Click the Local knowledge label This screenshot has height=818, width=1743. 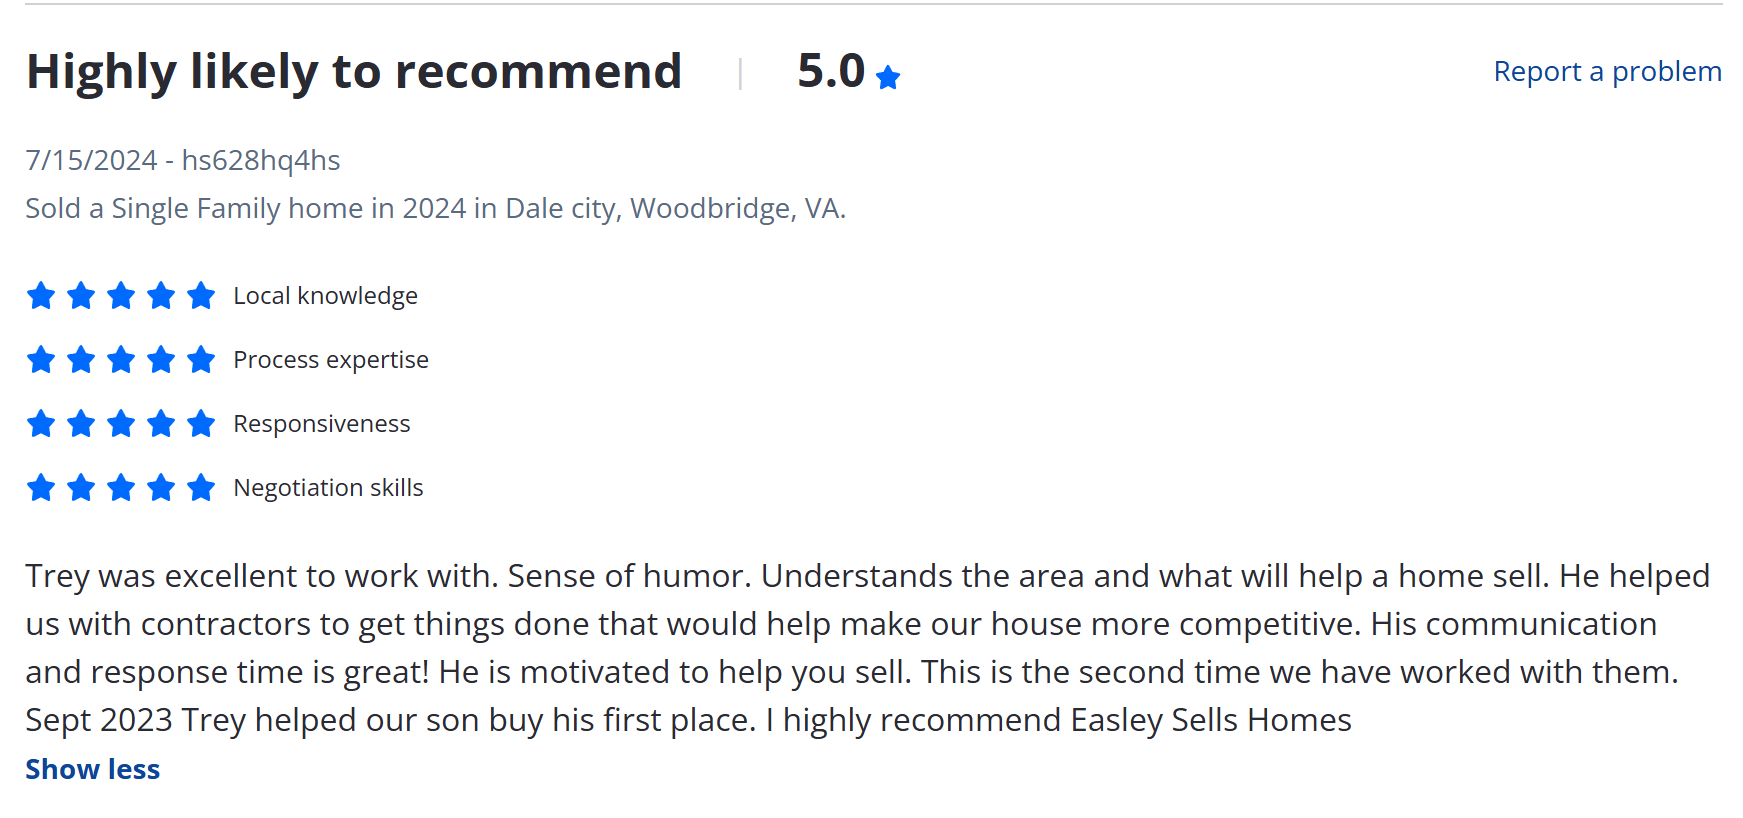click(x=325, y=296)
